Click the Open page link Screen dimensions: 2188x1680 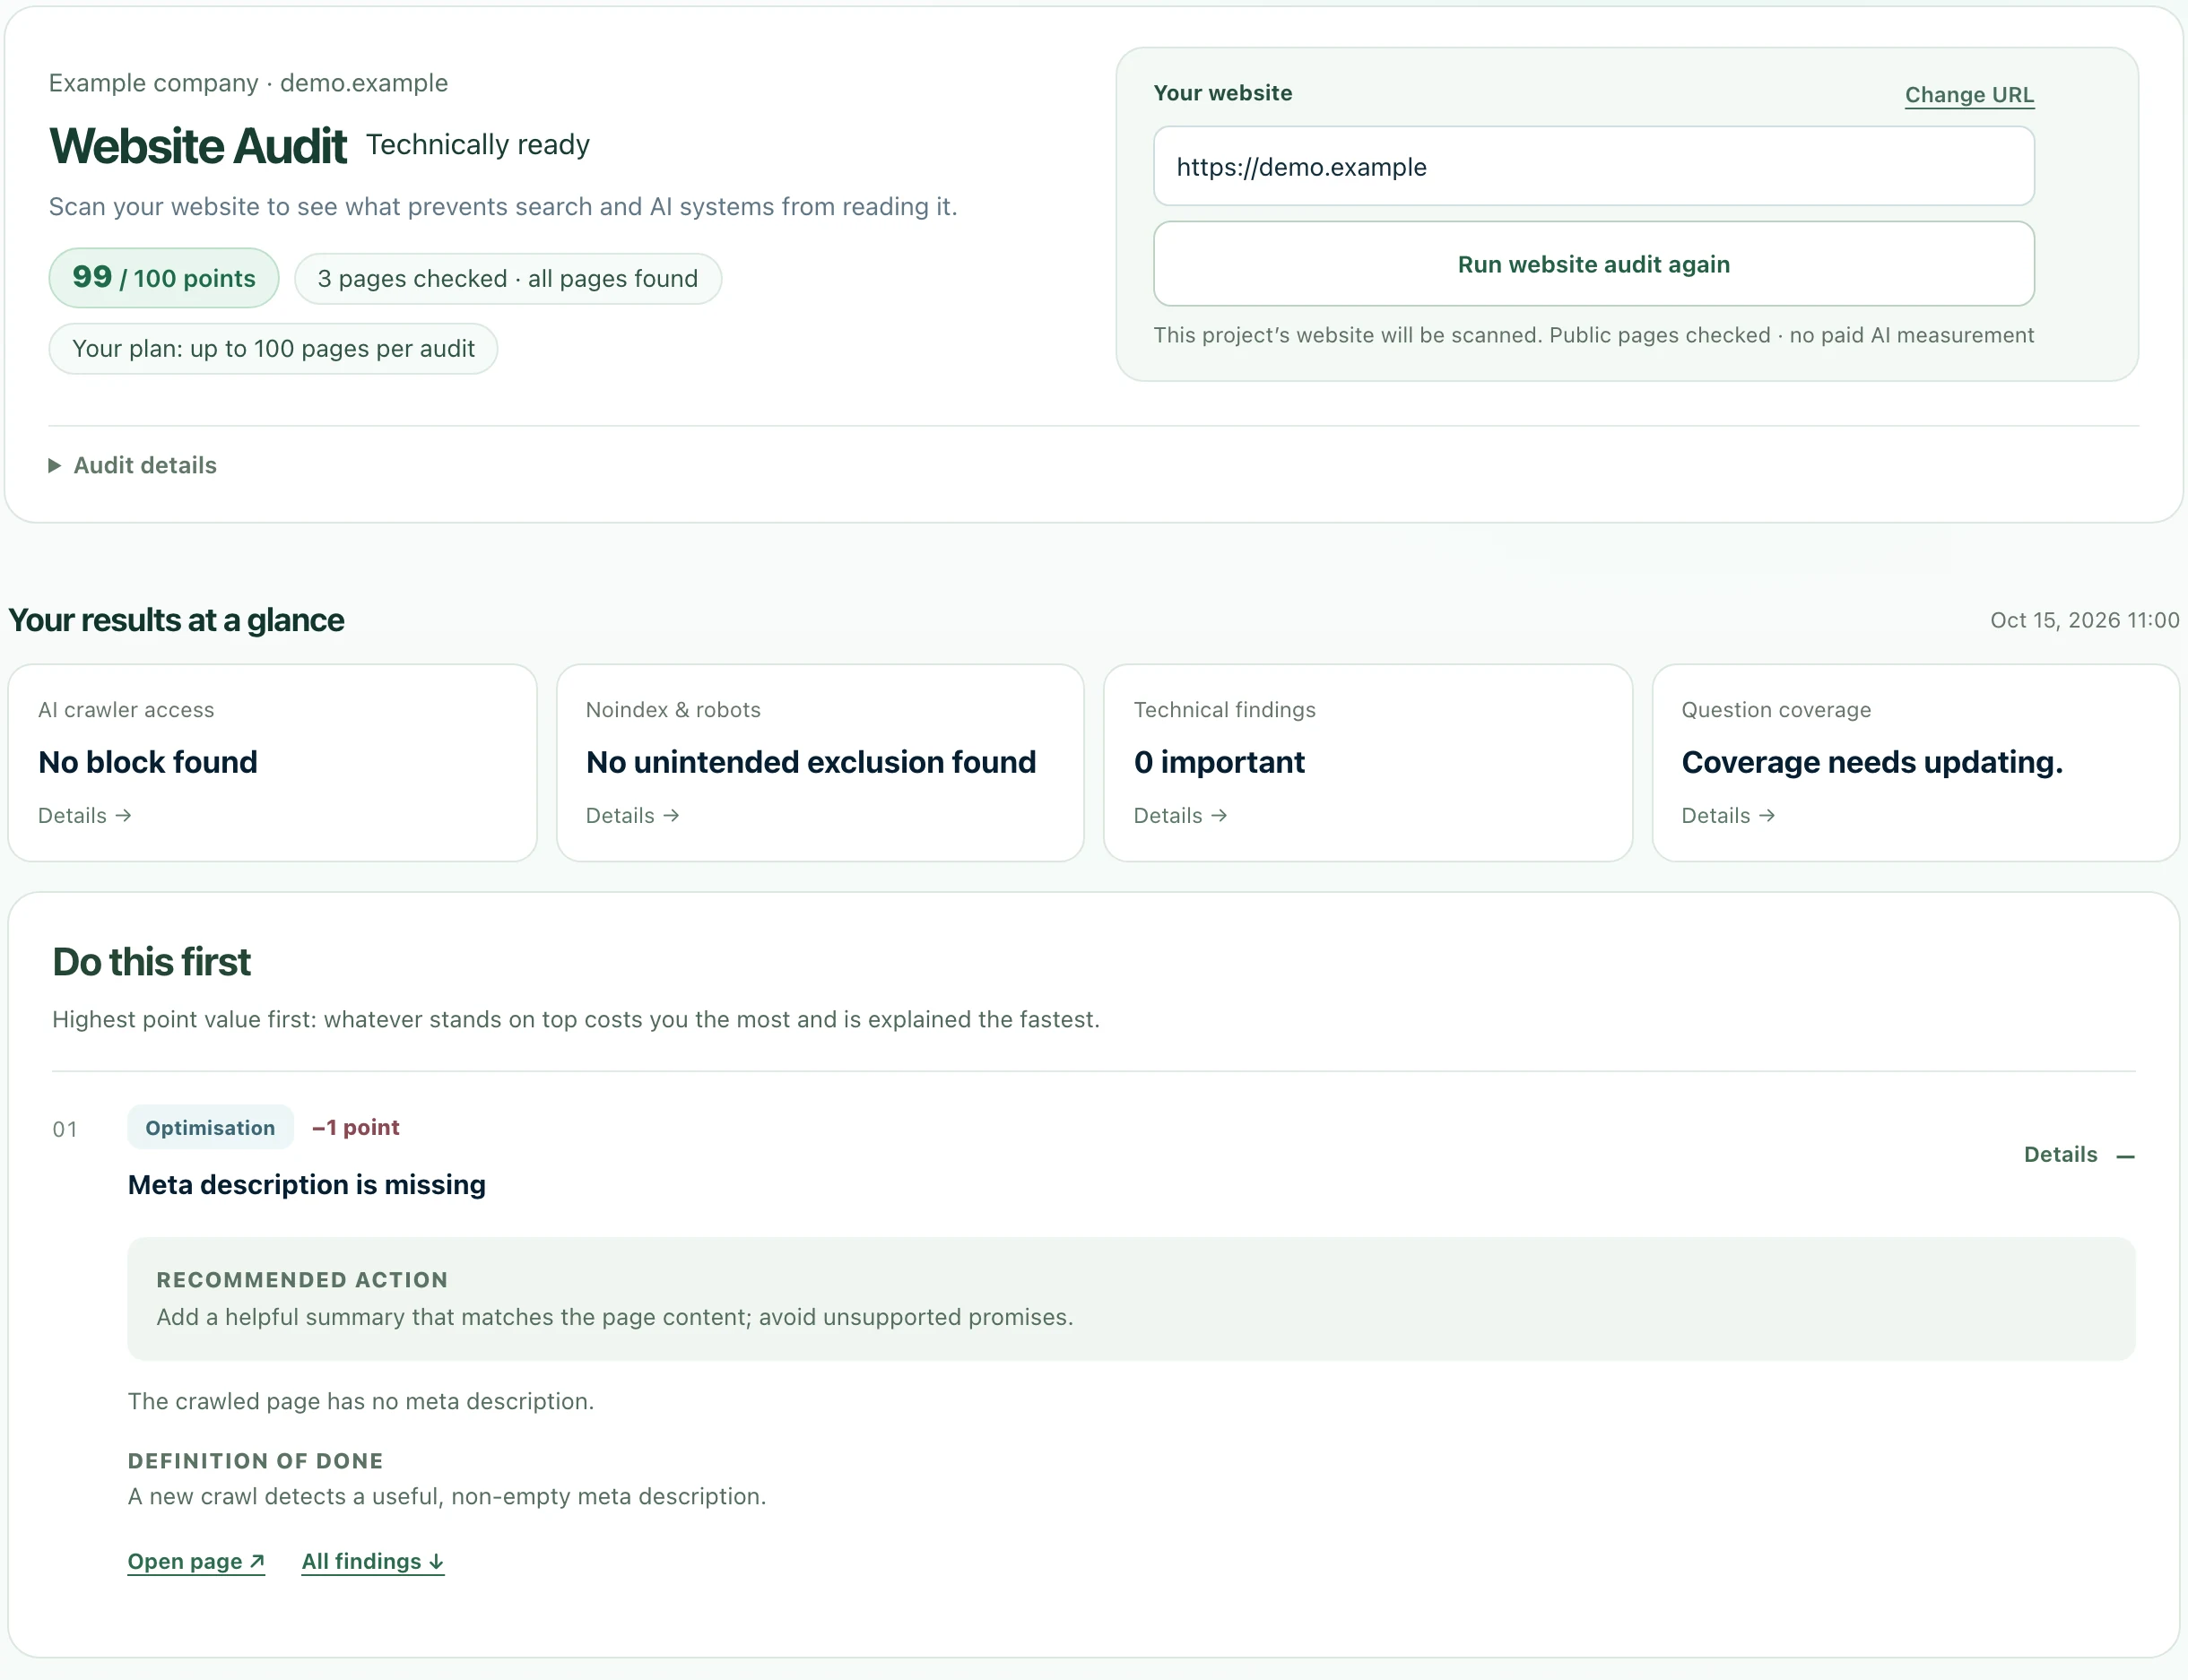[196, 1561]
